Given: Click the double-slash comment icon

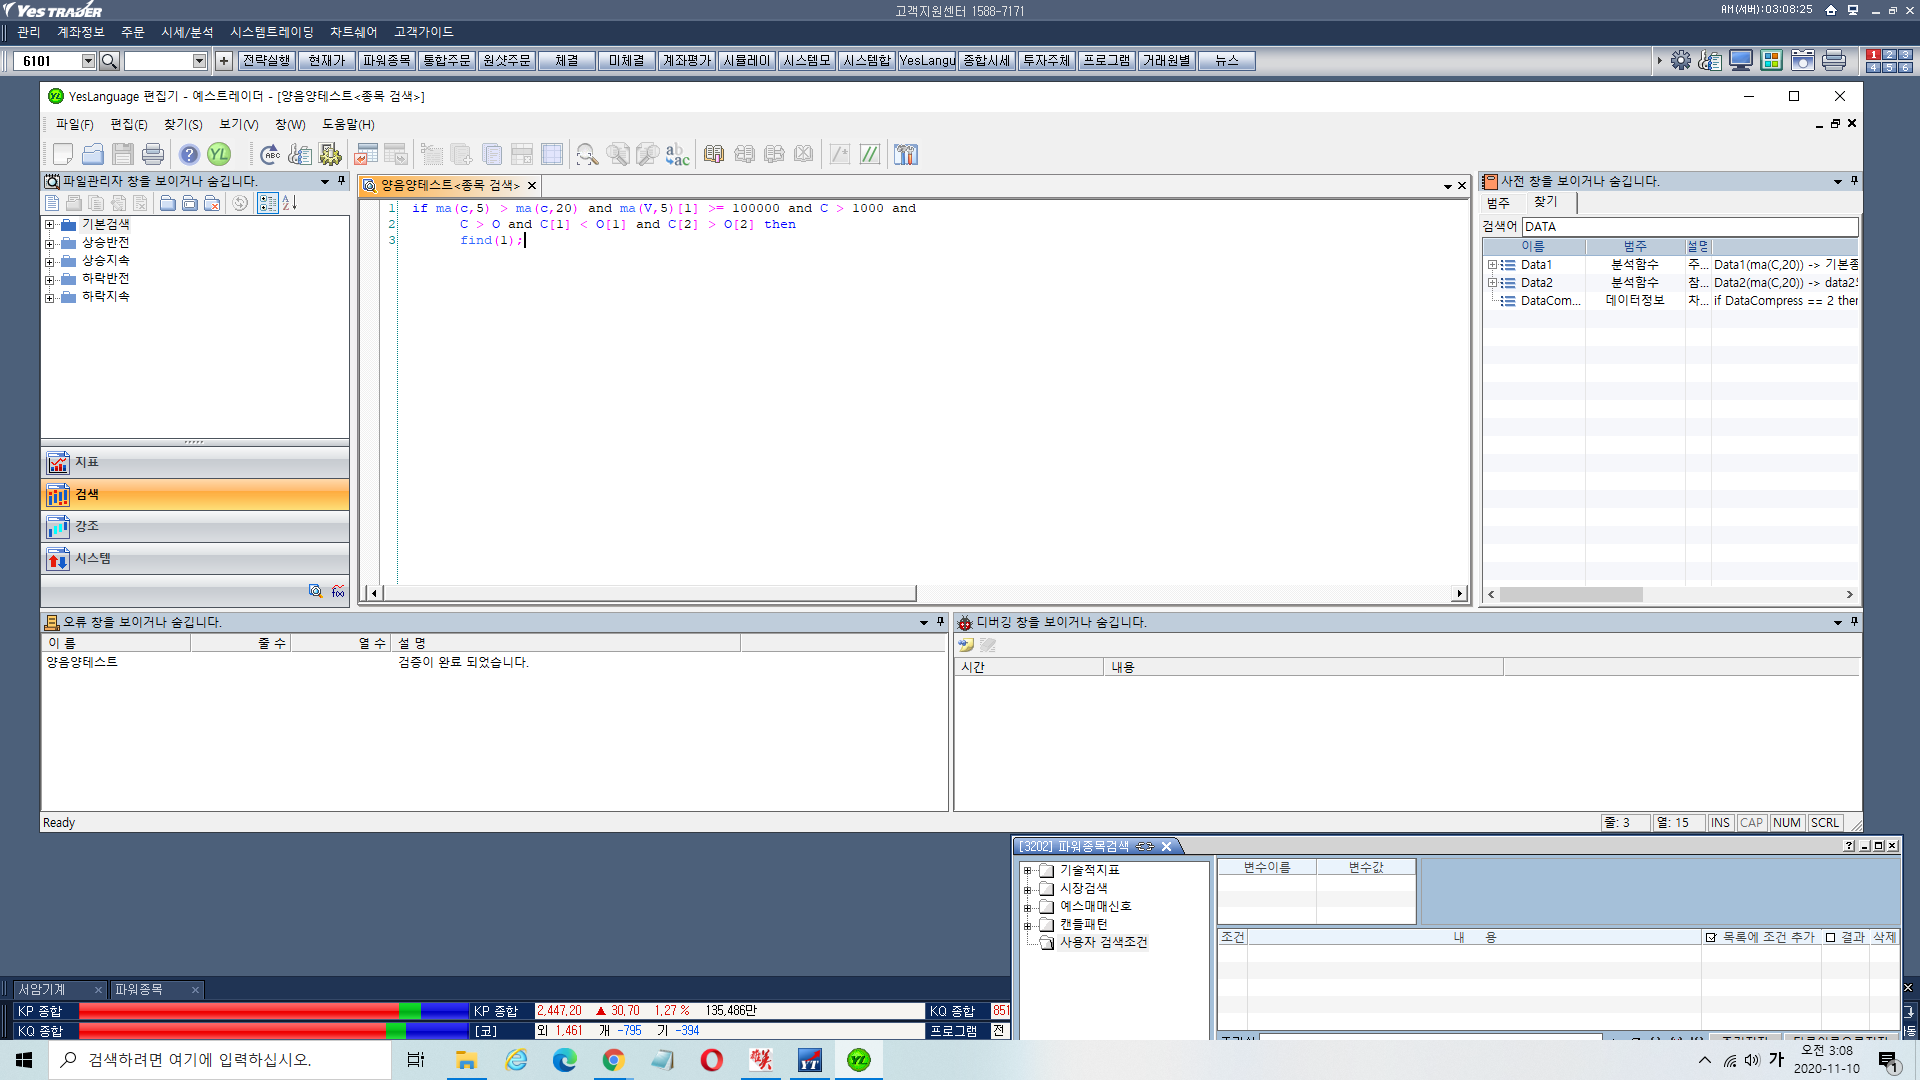Looking at the screenshot, I should 870,154.
